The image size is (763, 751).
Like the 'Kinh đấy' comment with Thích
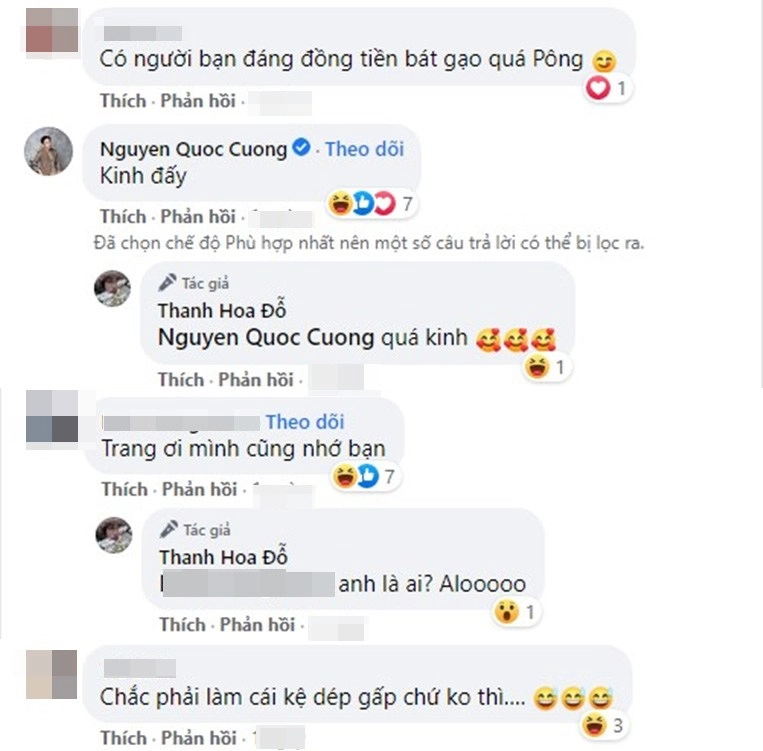[123, 217]
